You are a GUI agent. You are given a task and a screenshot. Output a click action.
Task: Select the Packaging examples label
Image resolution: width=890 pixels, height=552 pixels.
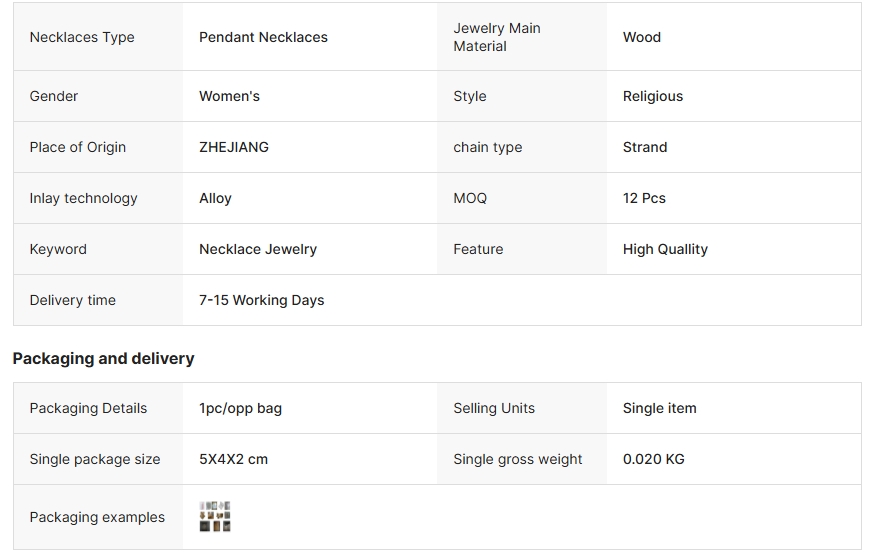coord(97,517)
